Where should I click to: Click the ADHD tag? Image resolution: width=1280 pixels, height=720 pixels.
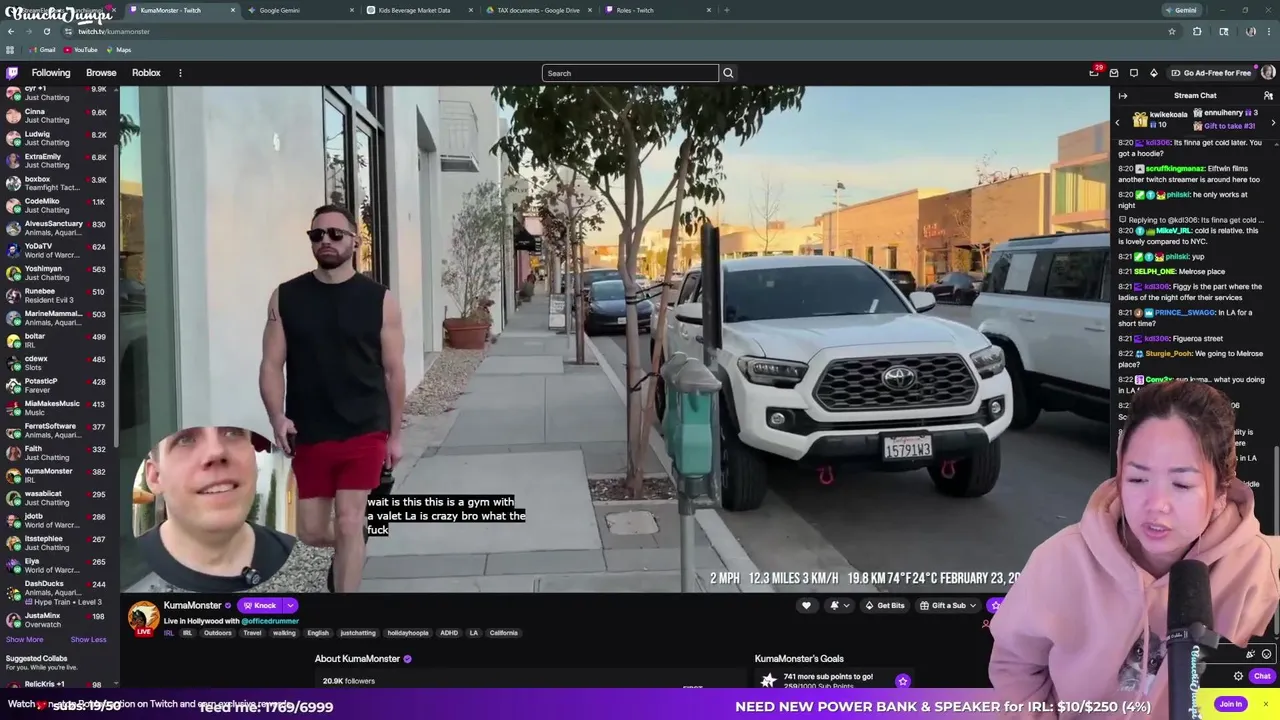coord(449,633)
